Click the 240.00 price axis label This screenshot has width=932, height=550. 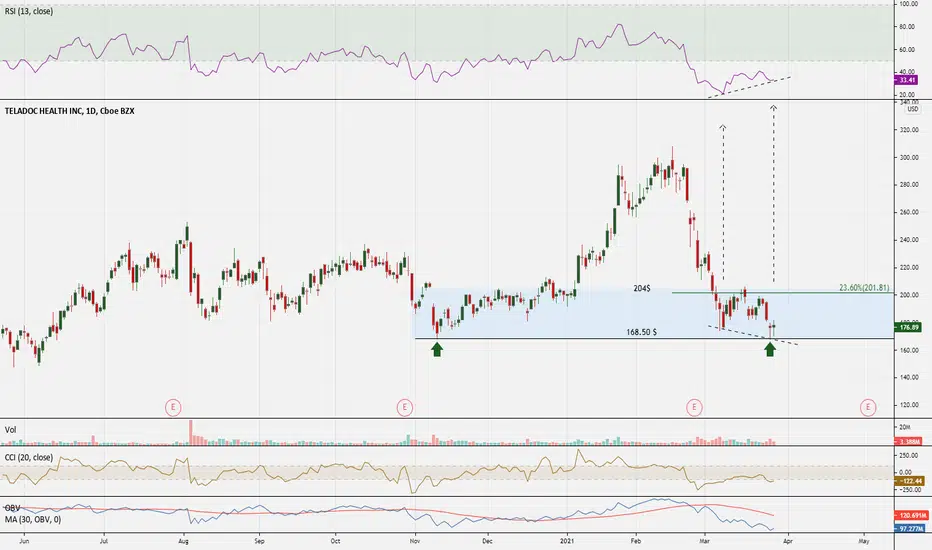(908, 240)
